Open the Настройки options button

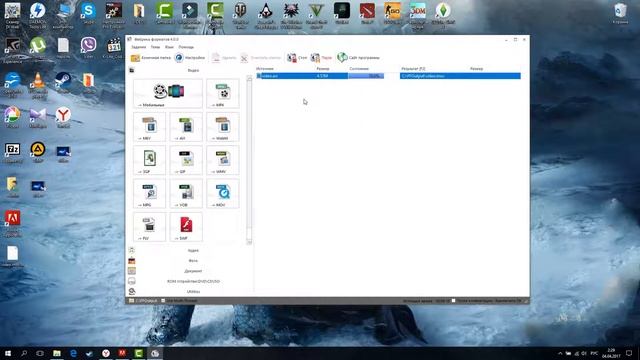pos(190,58)
